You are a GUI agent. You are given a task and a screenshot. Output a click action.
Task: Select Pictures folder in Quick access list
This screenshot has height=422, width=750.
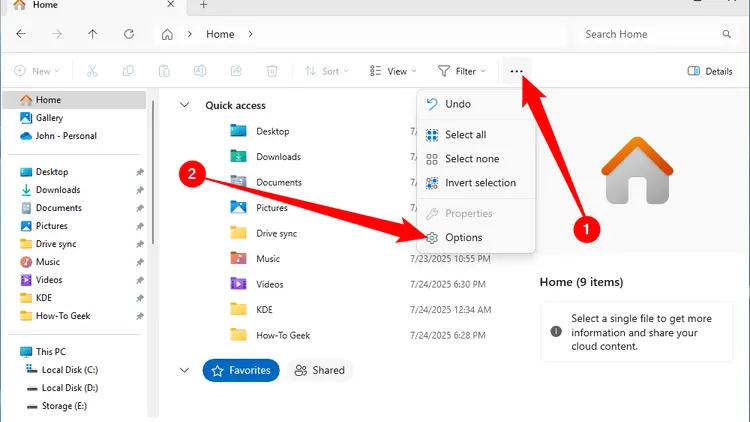pos(259,208)
